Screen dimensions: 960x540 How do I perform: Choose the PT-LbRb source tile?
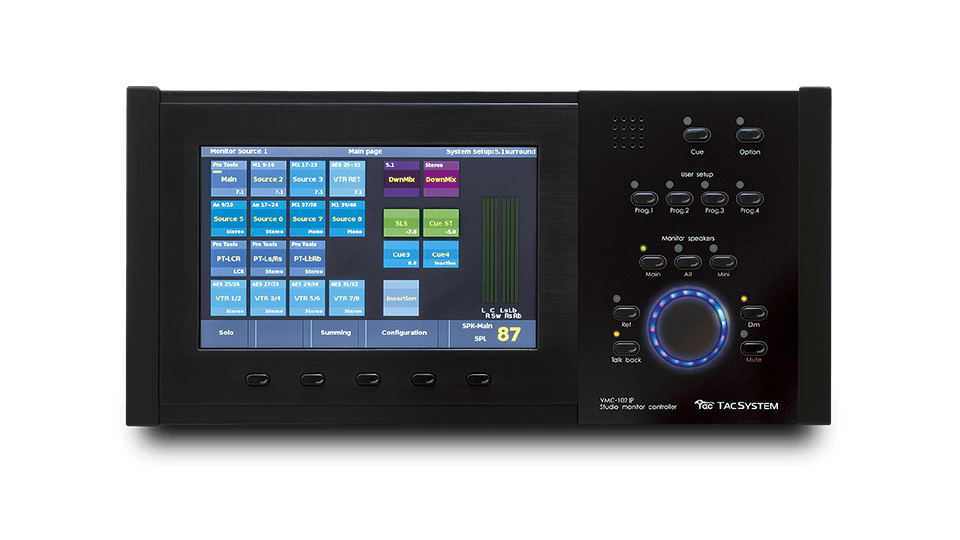pyautogui.click(x=307, y=258)
